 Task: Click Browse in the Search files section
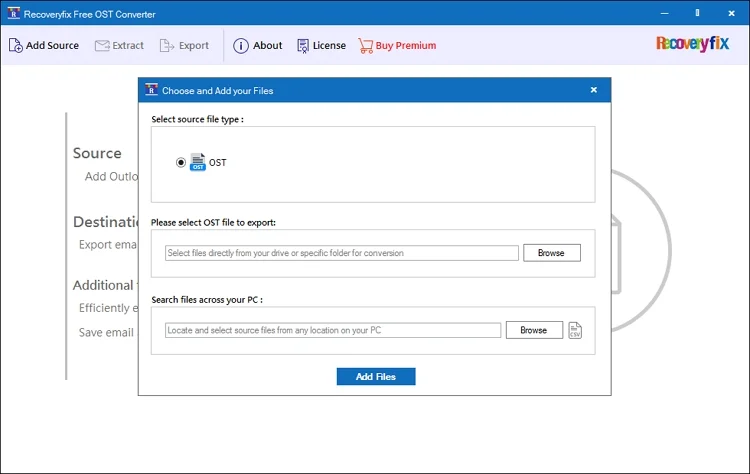point(534,330)
